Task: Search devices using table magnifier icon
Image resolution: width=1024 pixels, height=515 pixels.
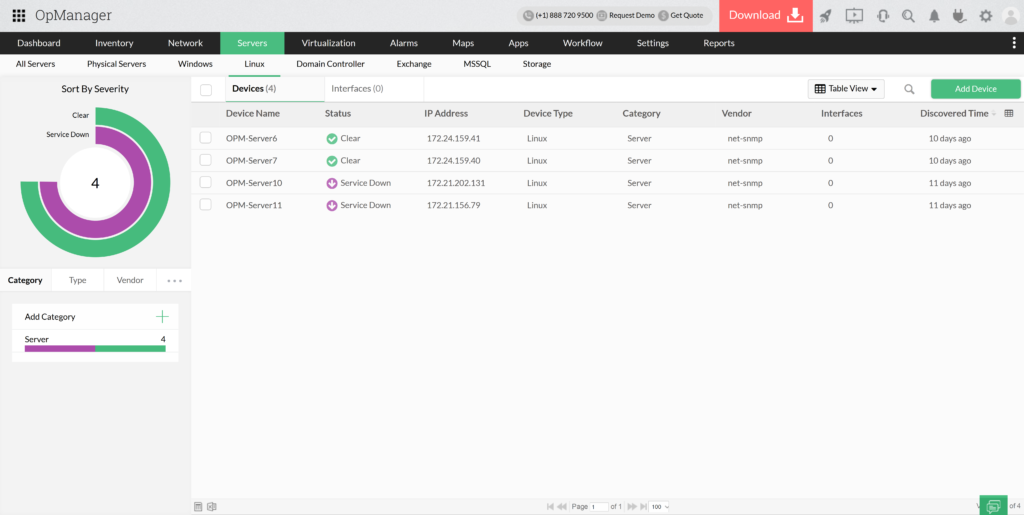Action: pos(909,89)
